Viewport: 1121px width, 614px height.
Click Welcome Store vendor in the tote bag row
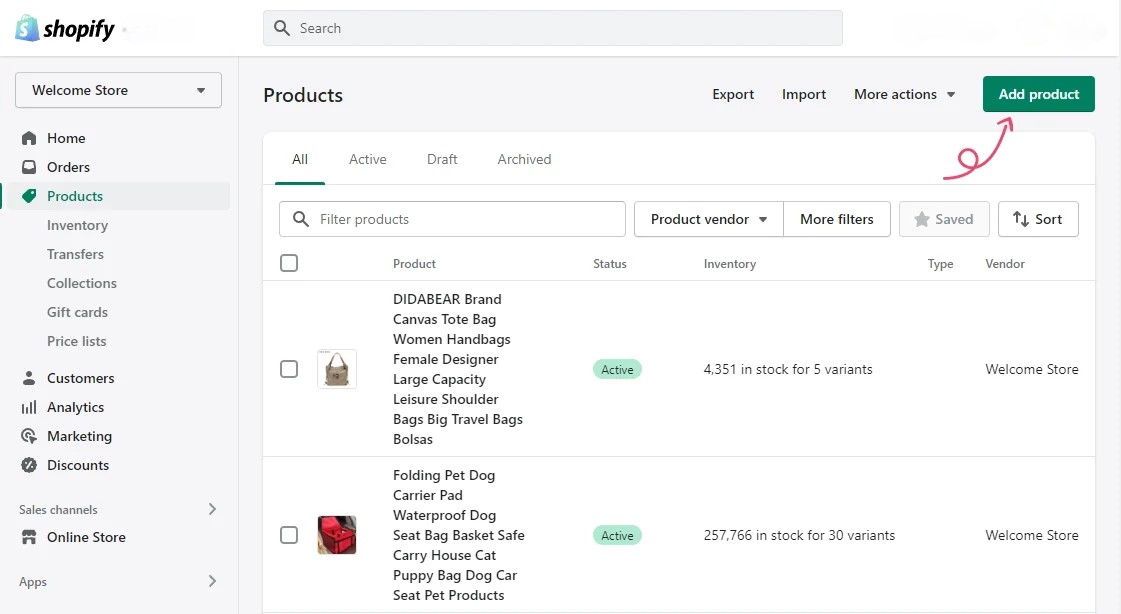(x=1032, y=370)
